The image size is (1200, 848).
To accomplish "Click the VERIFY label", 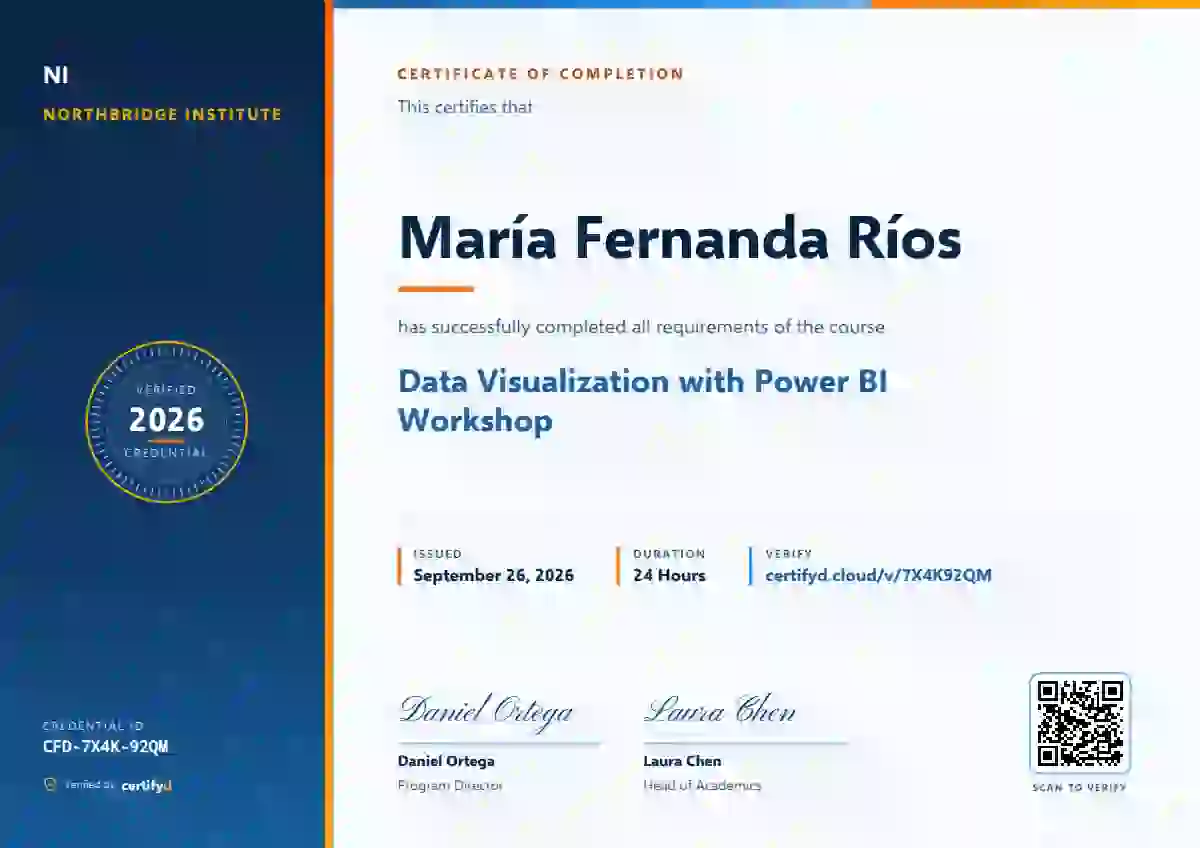I will coord(789,554).
